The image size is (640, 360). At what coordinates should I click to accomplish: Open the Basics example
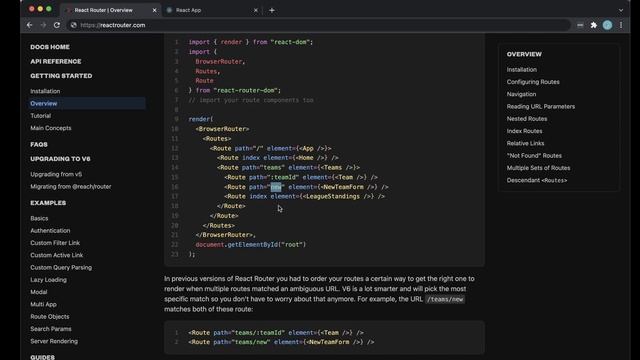click(39, 218)
